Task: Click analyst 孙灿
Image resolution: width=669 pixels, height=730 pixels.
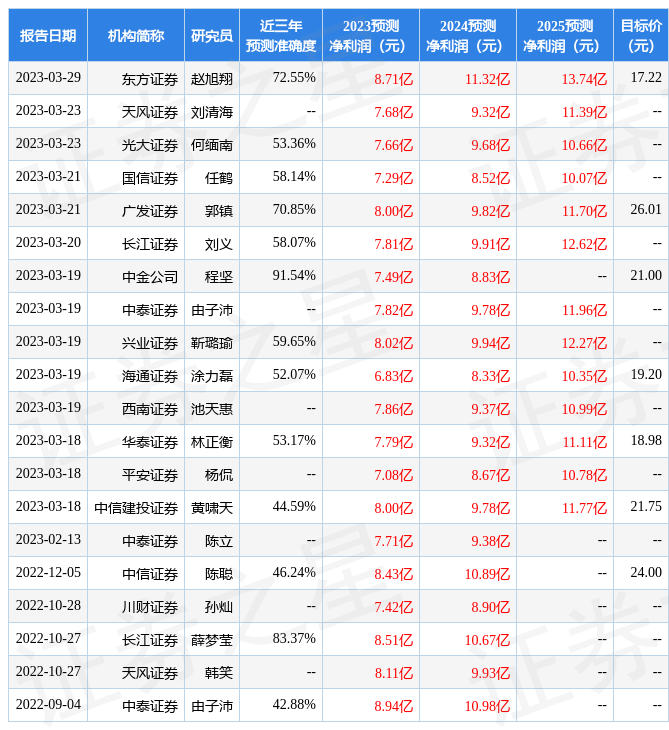Action: coord(219,608)
